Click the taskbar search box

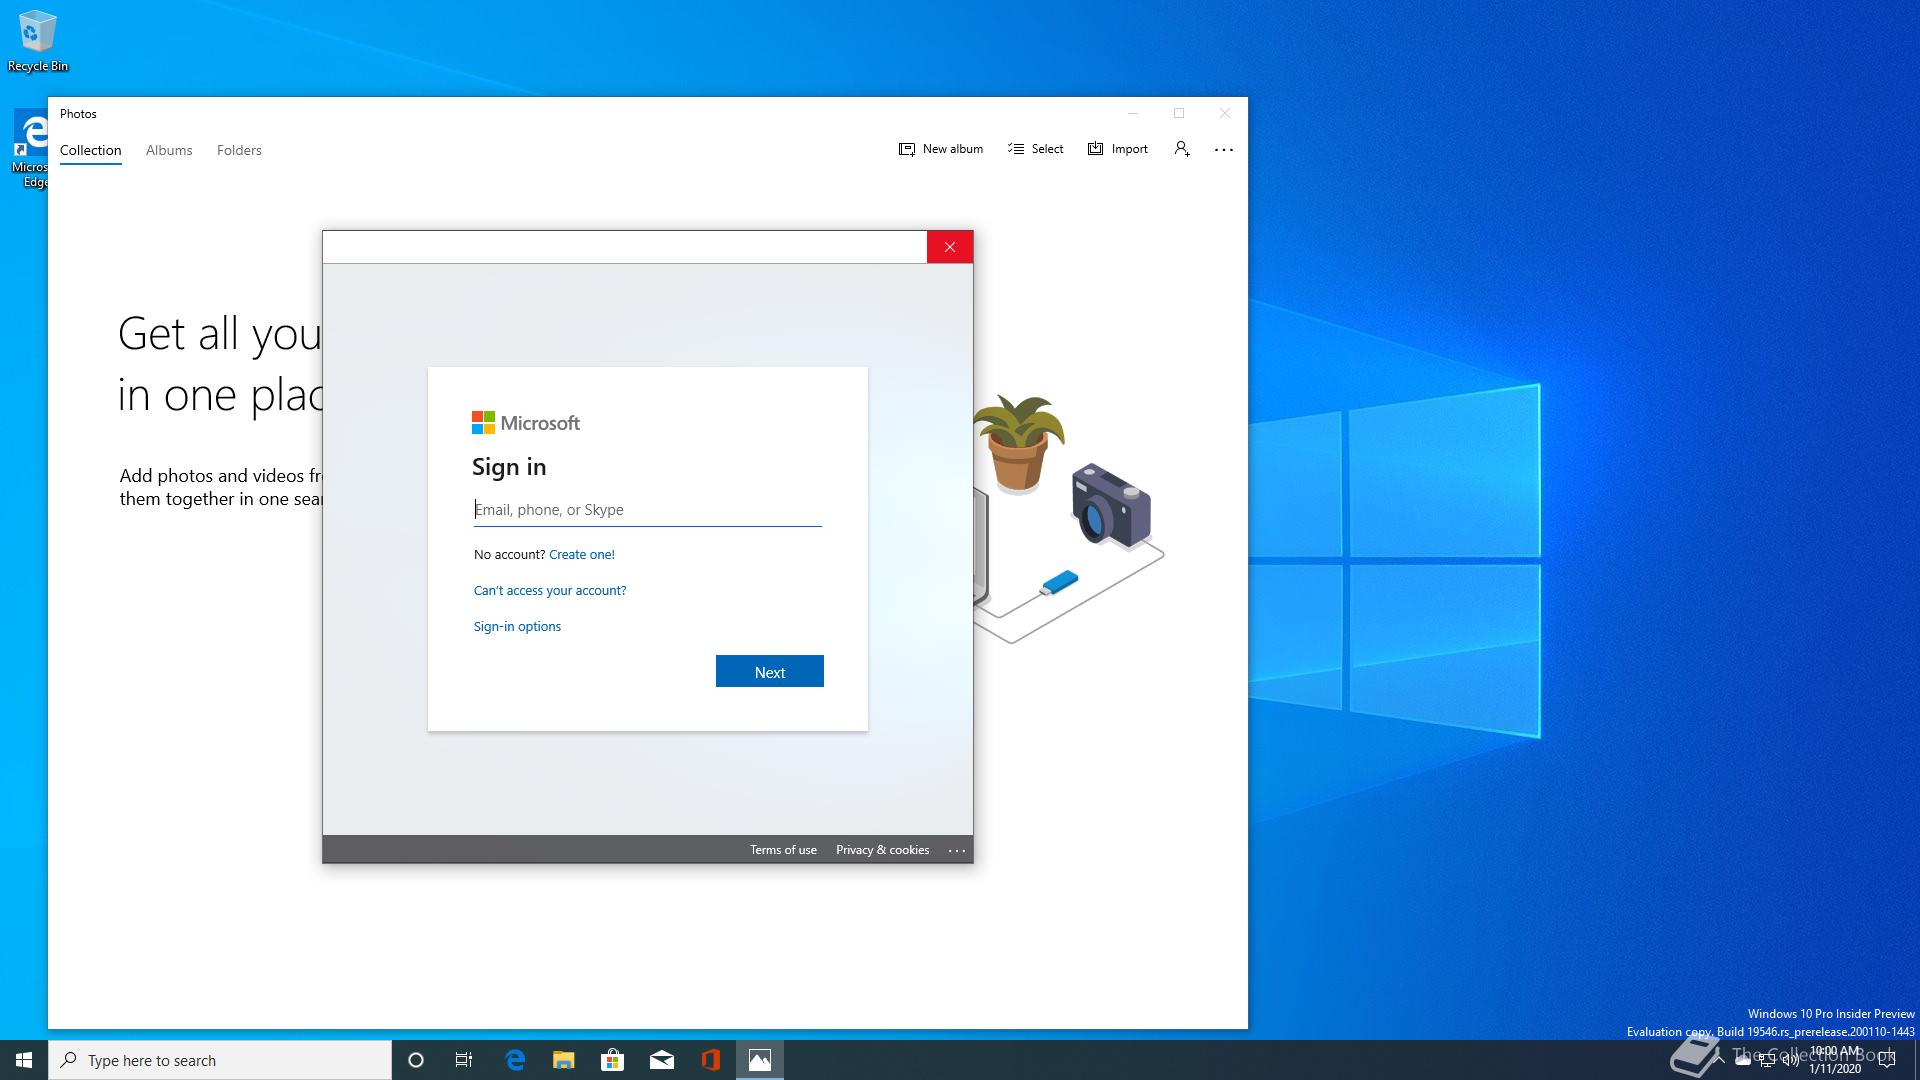click(220, 1060)
